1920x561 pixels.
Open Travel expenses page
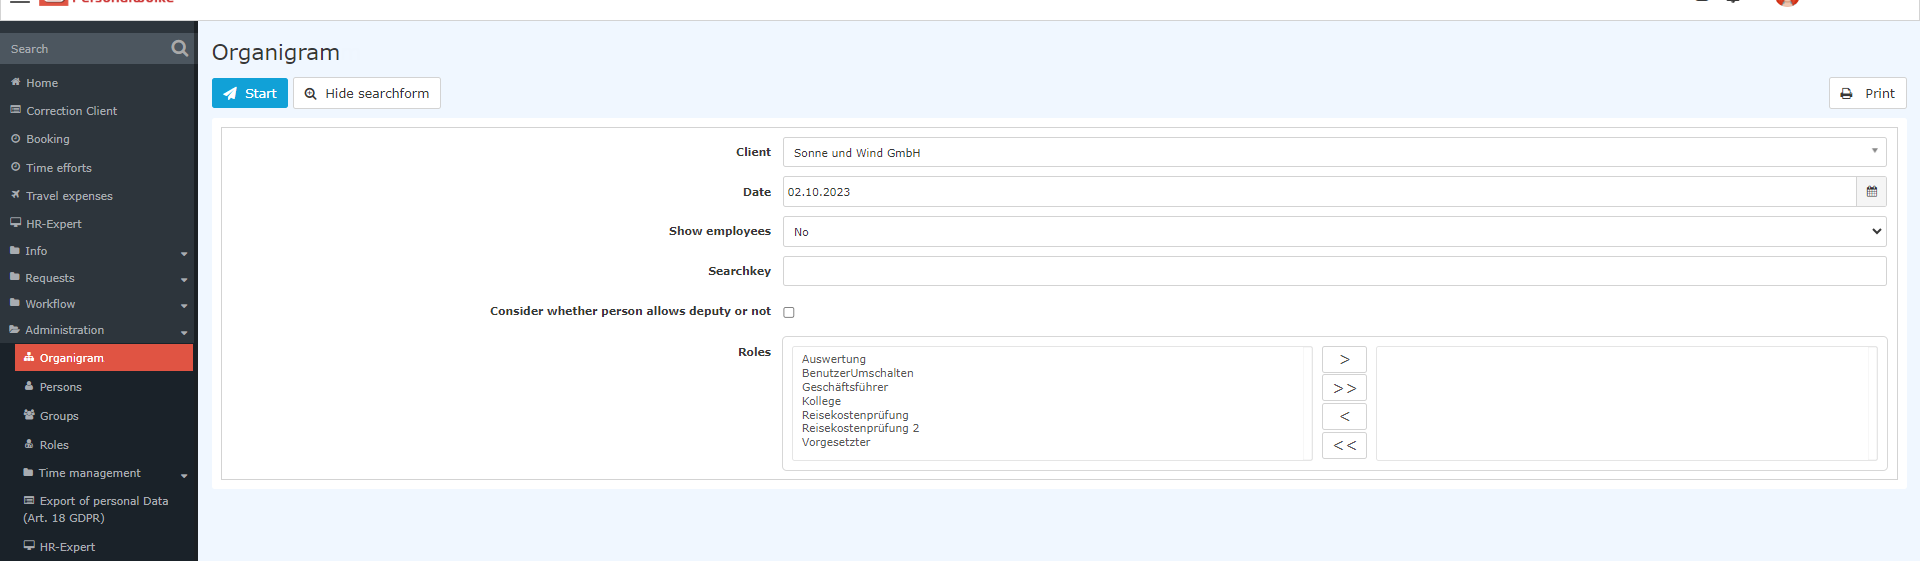pos(69,196)
